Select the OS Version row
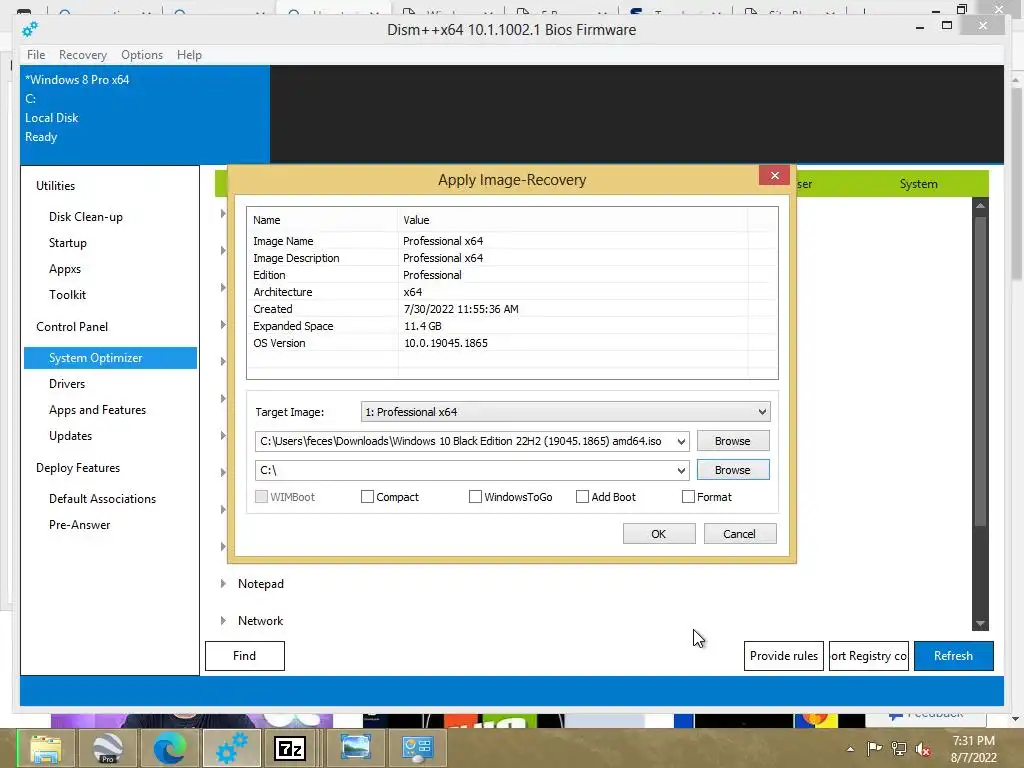The image size is (1024, 768). 512,343
